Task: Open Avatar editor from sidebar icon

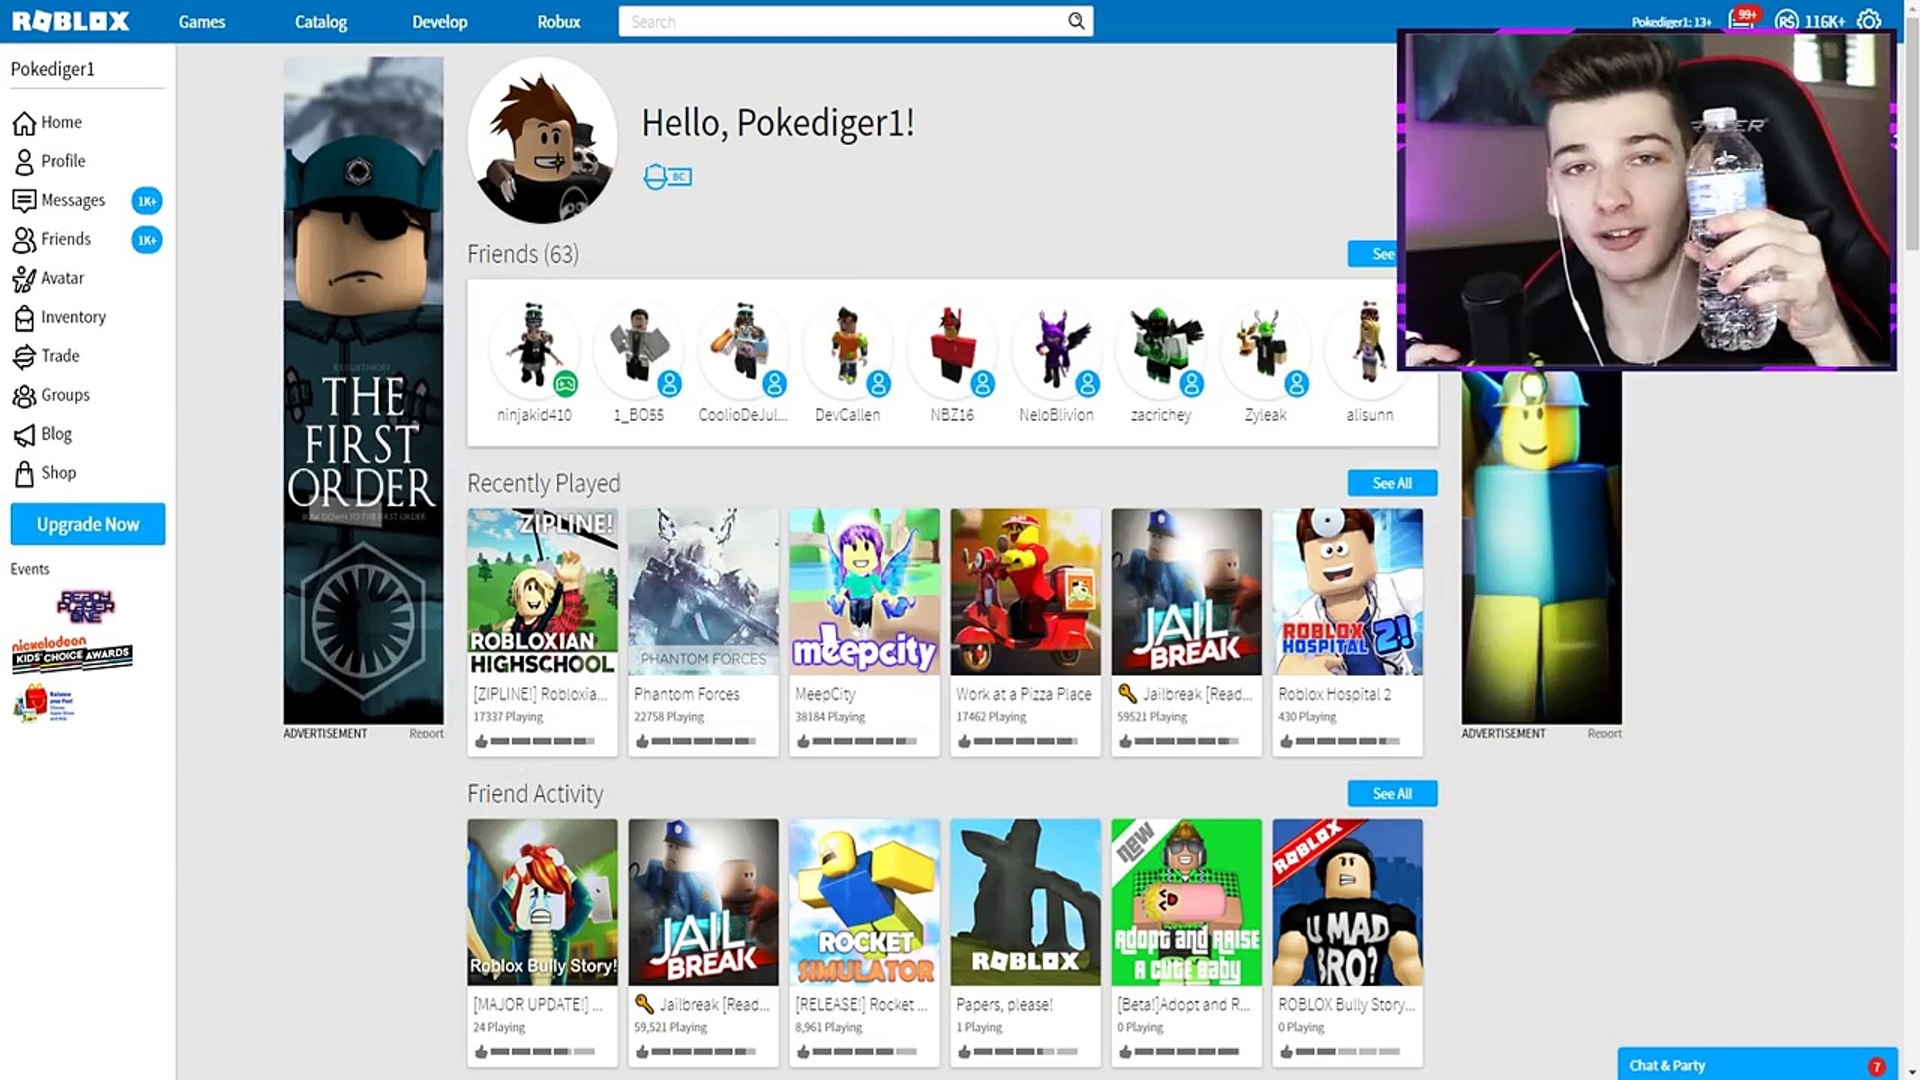Action: click(24, 279)
